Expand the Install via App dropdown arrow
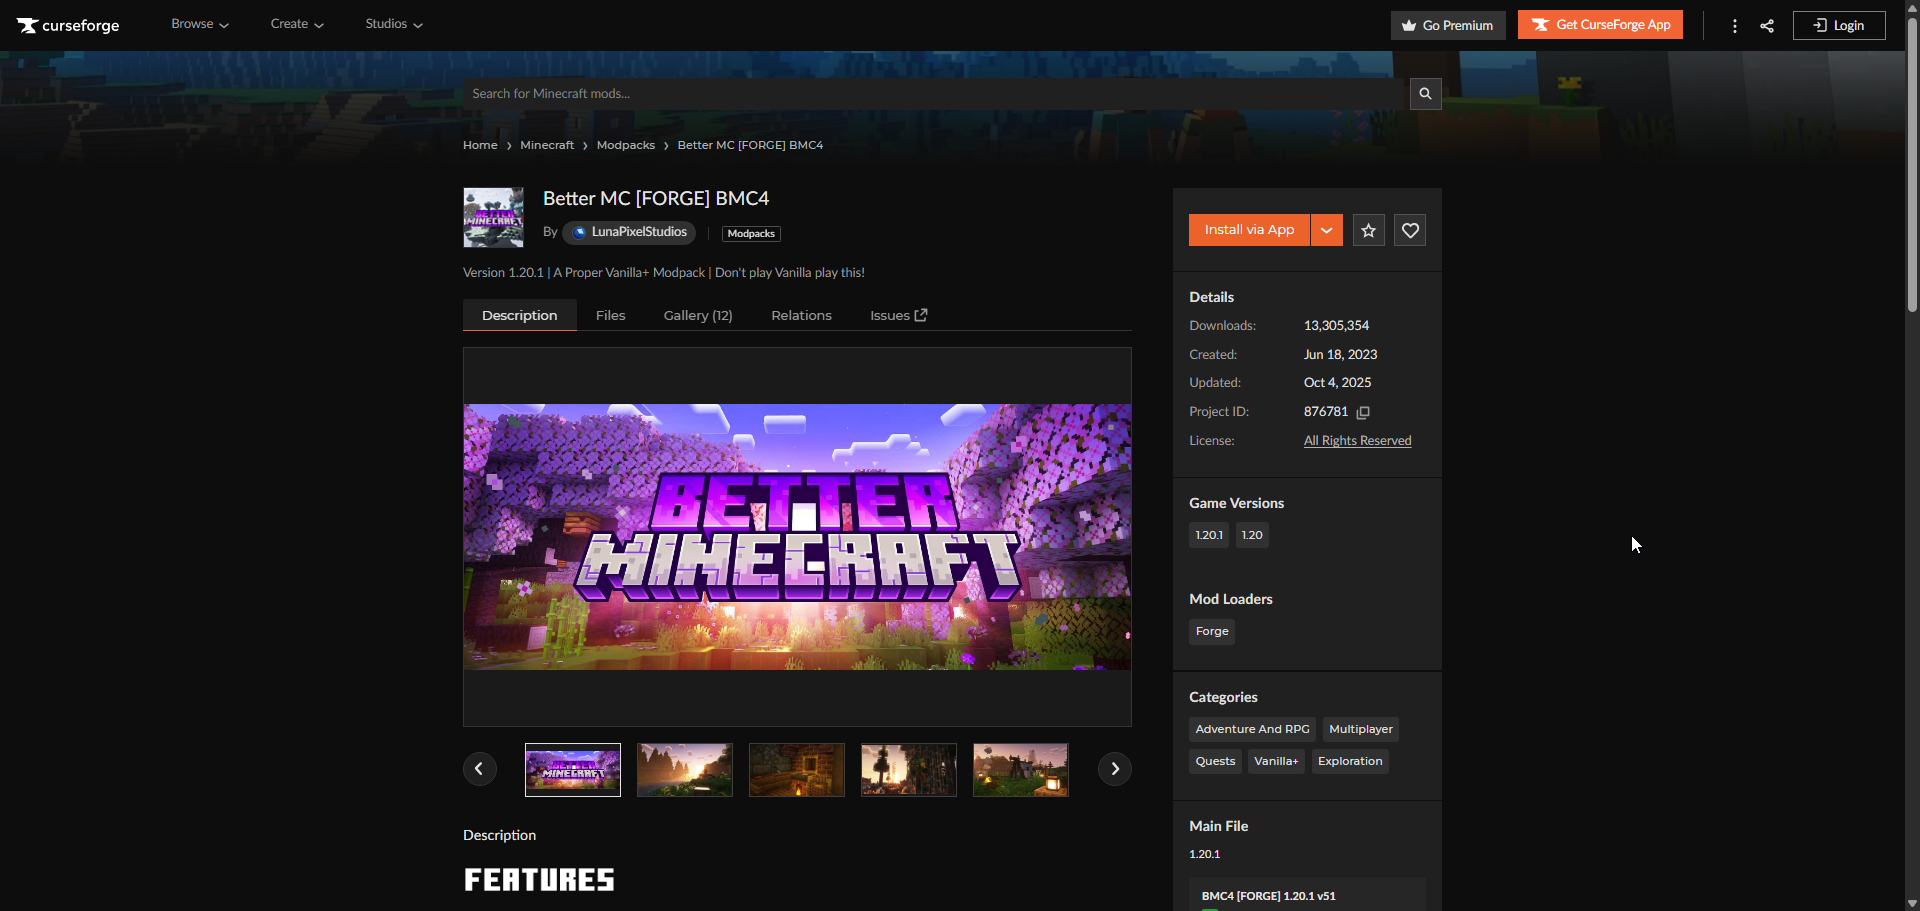Image resolution: width=1920 pixels, height=911 pixels. pyautogui.click(x=1326, y=230)
